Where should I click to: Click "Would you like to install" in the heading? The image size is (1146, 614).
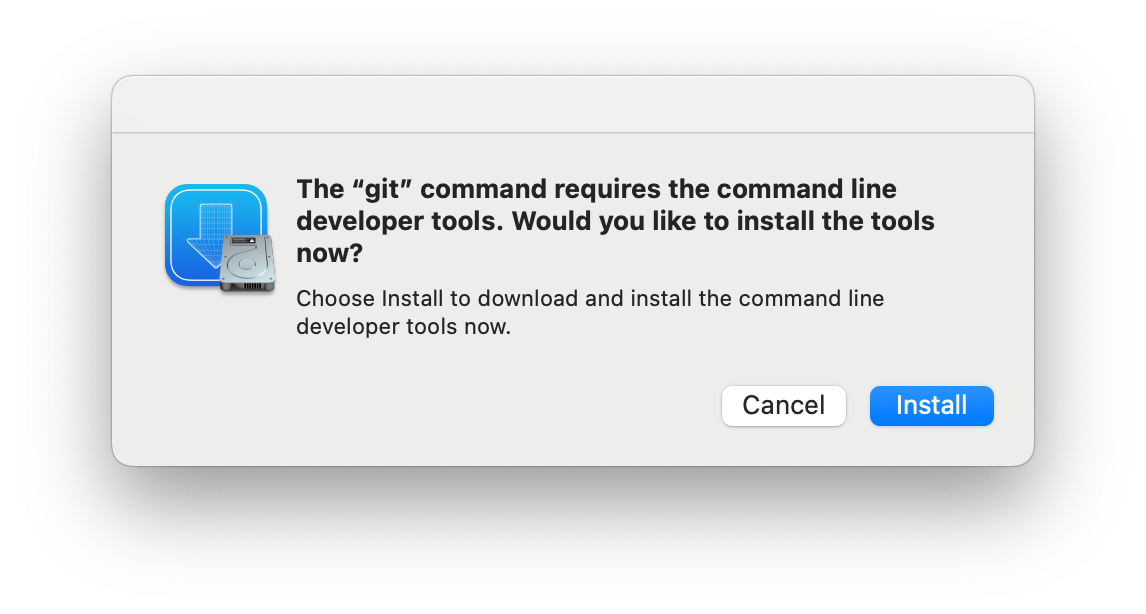click(x=621, y=221)
